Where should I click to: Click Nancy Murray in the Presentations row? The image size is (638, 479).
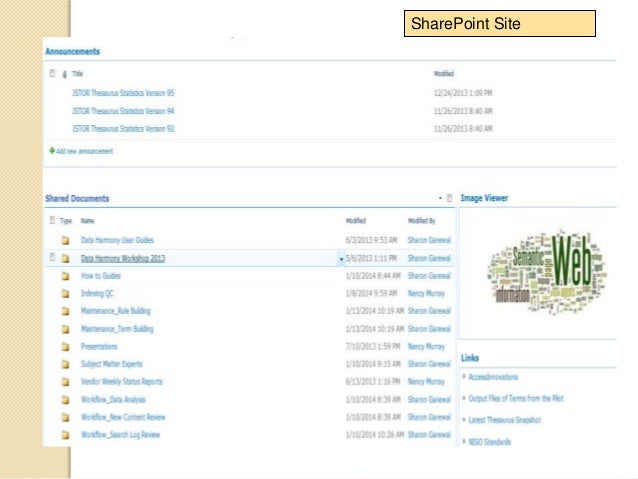(x=426, y=346)
